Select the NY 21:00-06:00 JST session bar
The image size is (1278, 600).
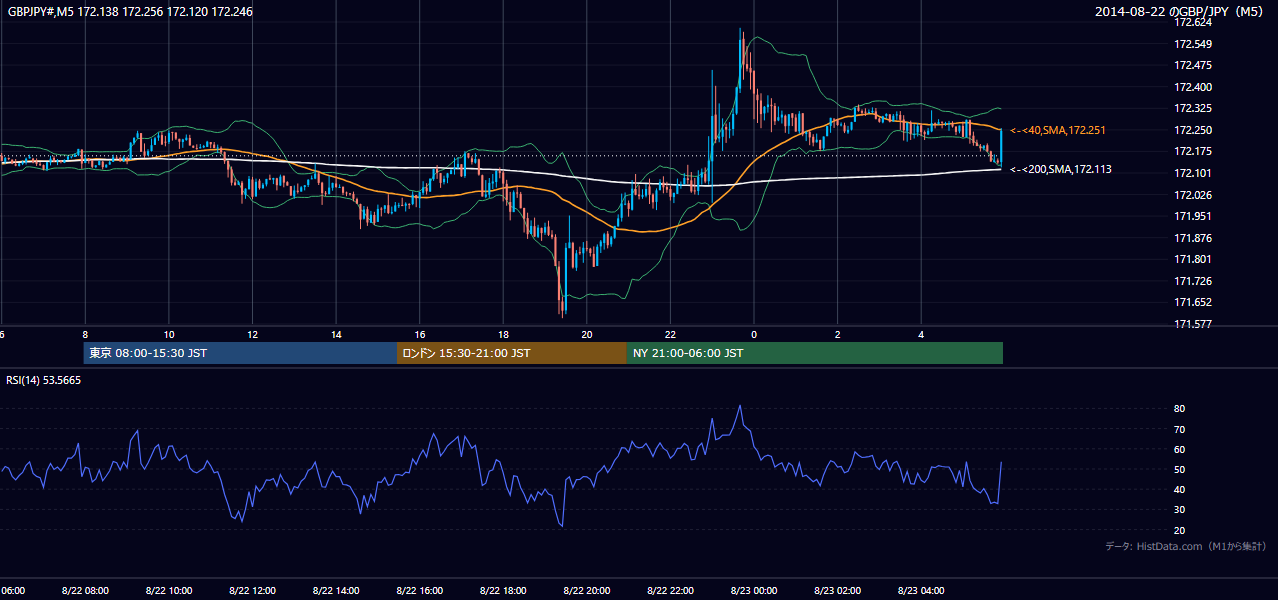[x=815, y=353]
